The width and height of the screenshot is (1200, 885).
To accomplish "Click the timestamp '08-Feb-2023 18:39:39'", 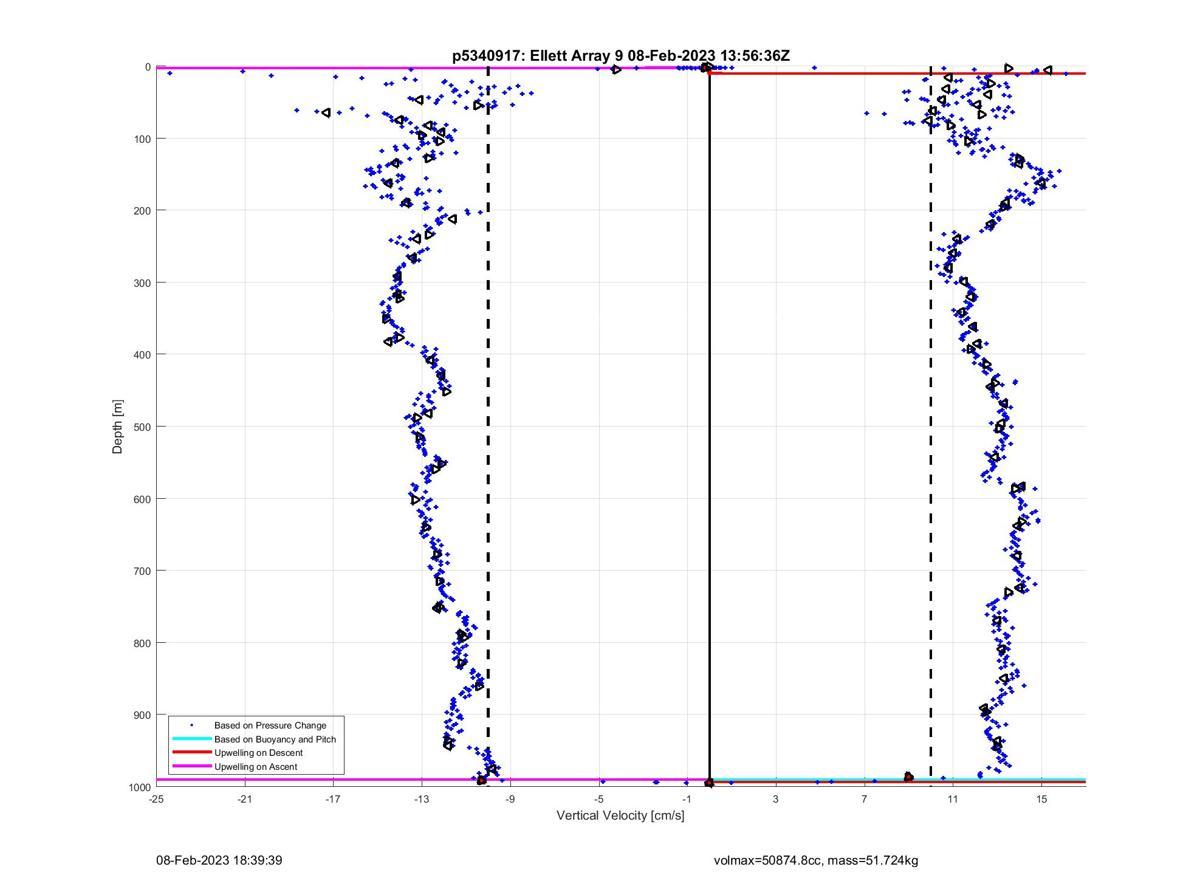I will 219,860.
